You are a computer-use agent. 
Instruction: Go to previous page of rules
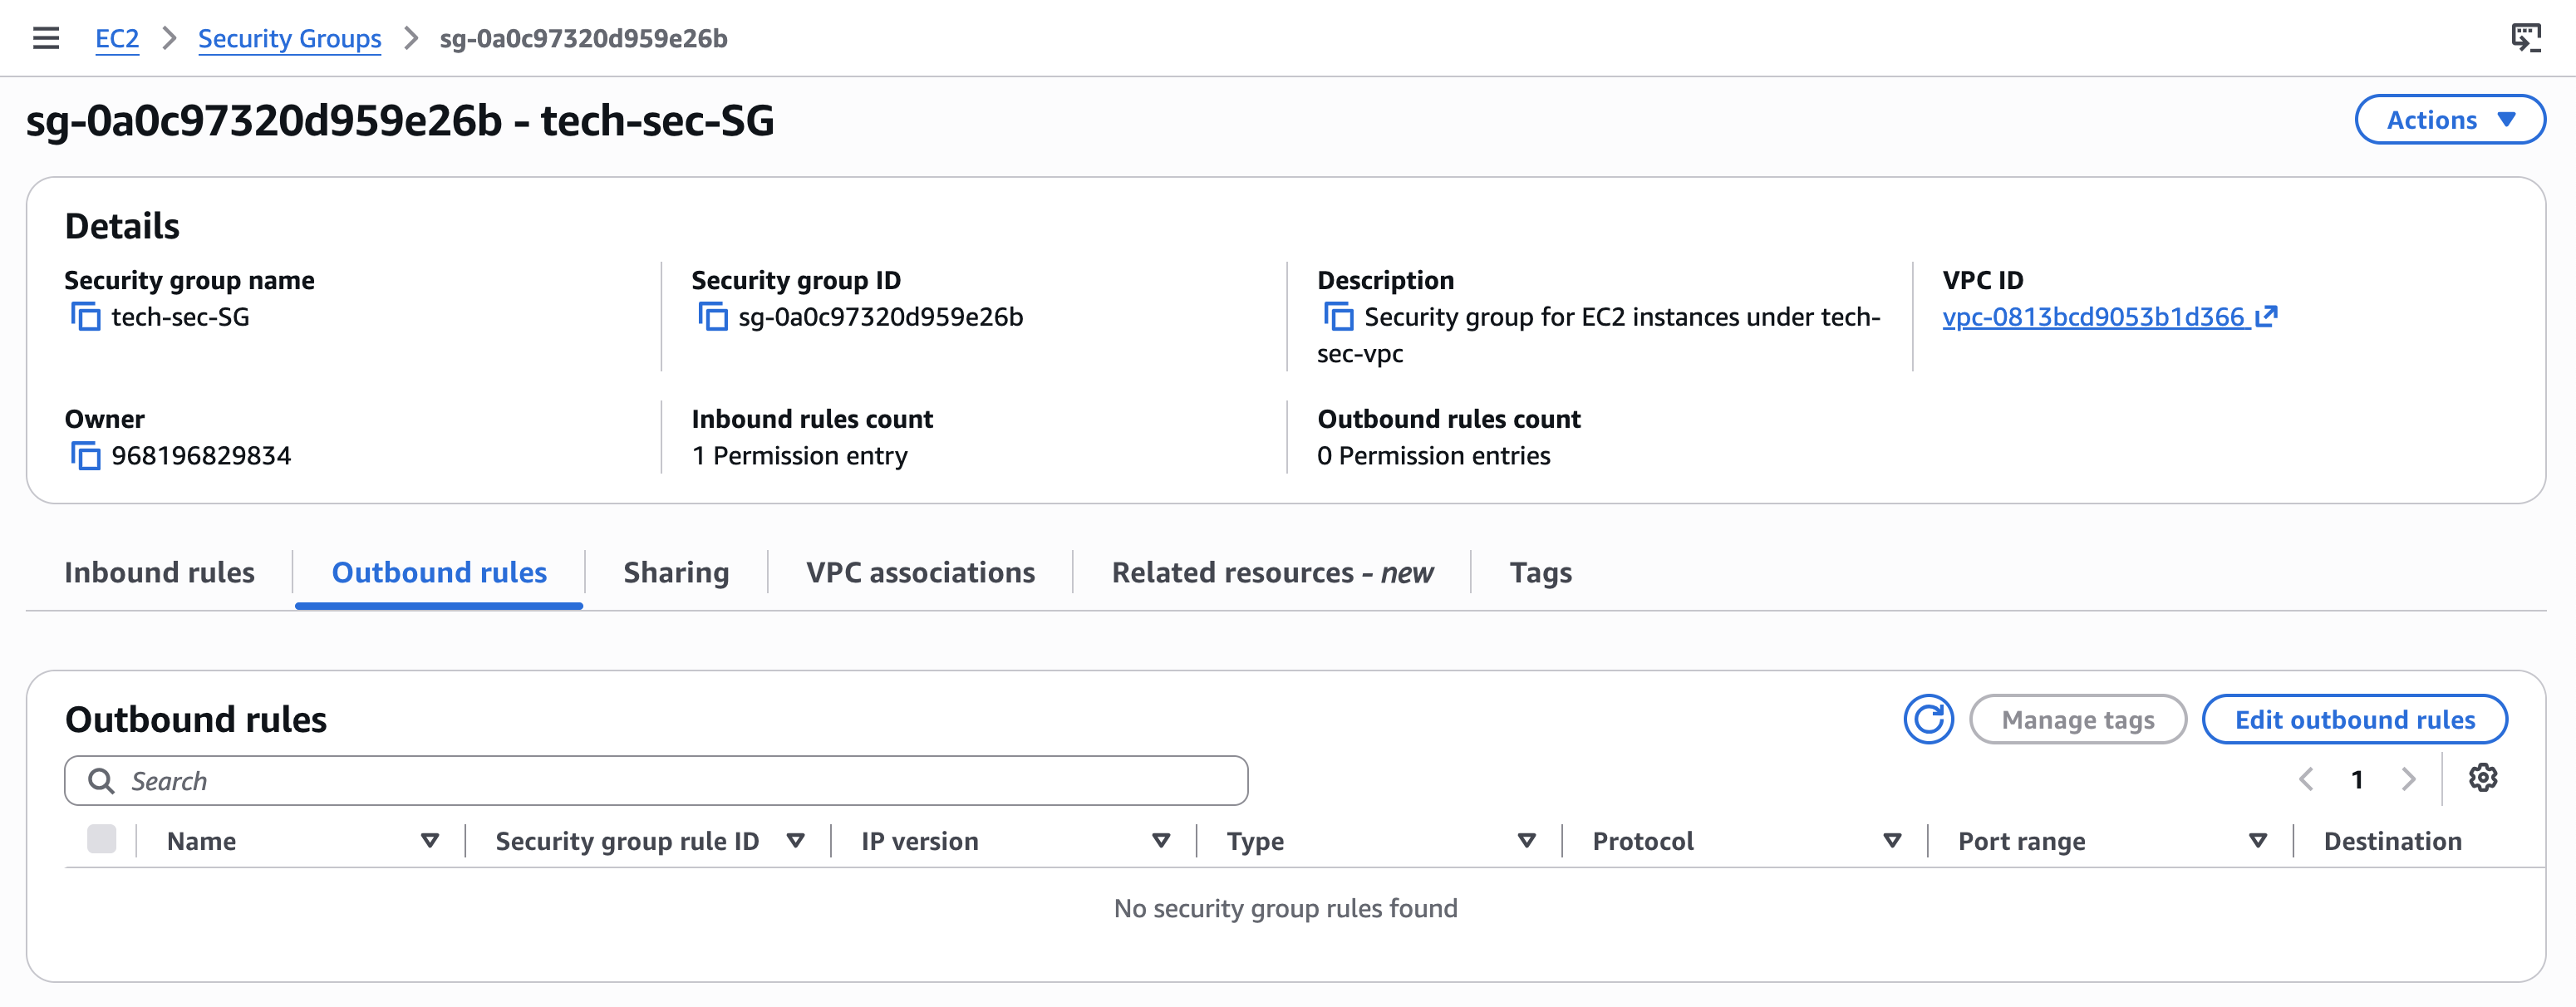point(2305,779)
